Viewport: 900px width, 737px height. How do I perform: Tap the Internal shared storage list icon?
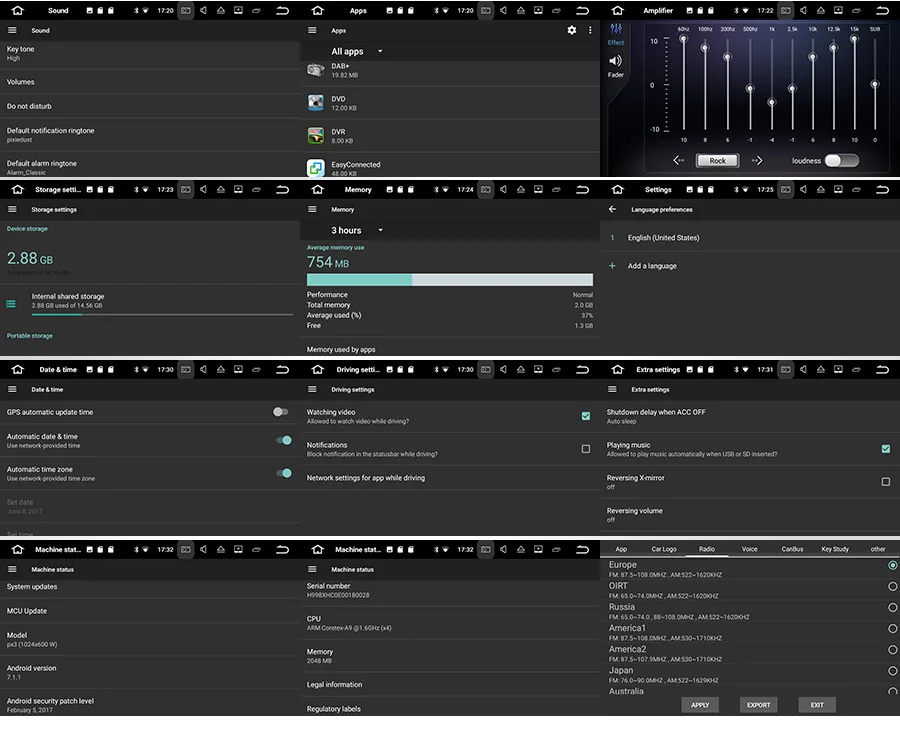click(x=11, y=304)
